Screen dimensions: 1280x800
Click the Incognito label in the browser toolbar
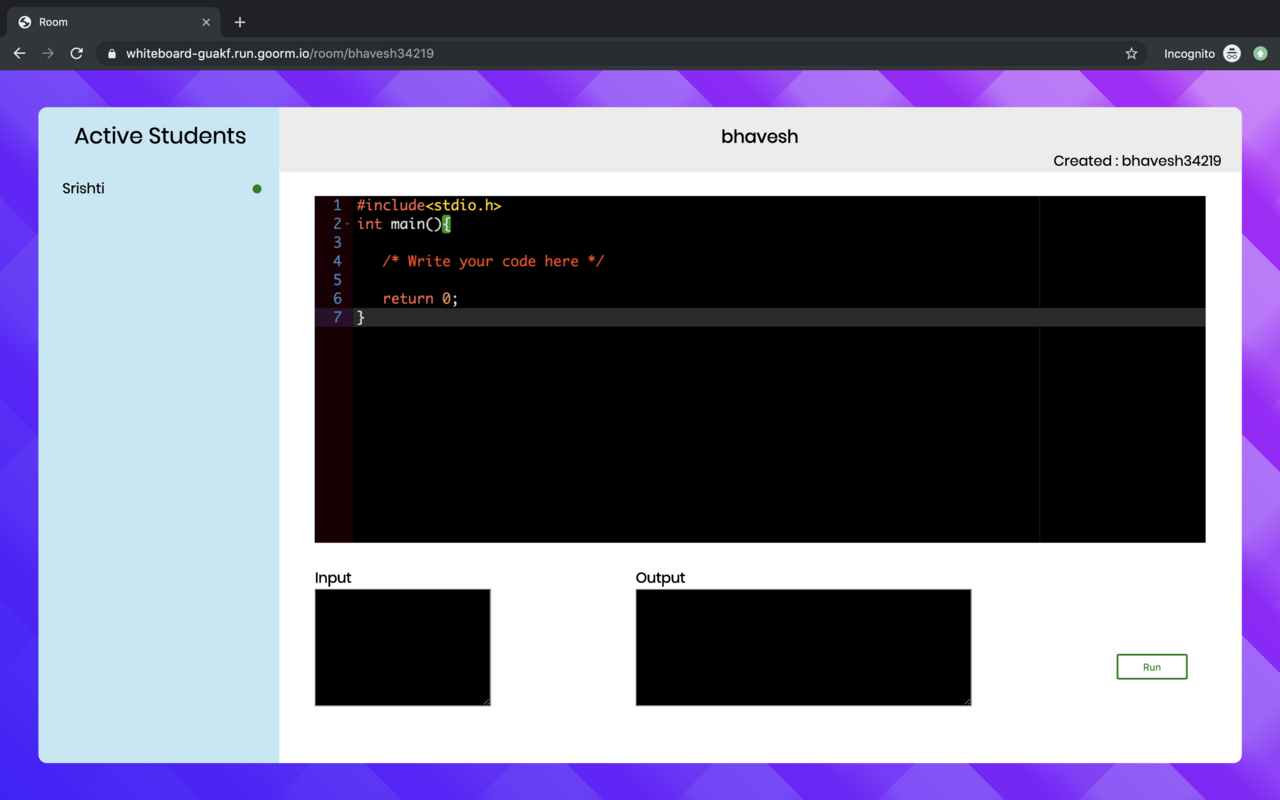(1189, 54)
